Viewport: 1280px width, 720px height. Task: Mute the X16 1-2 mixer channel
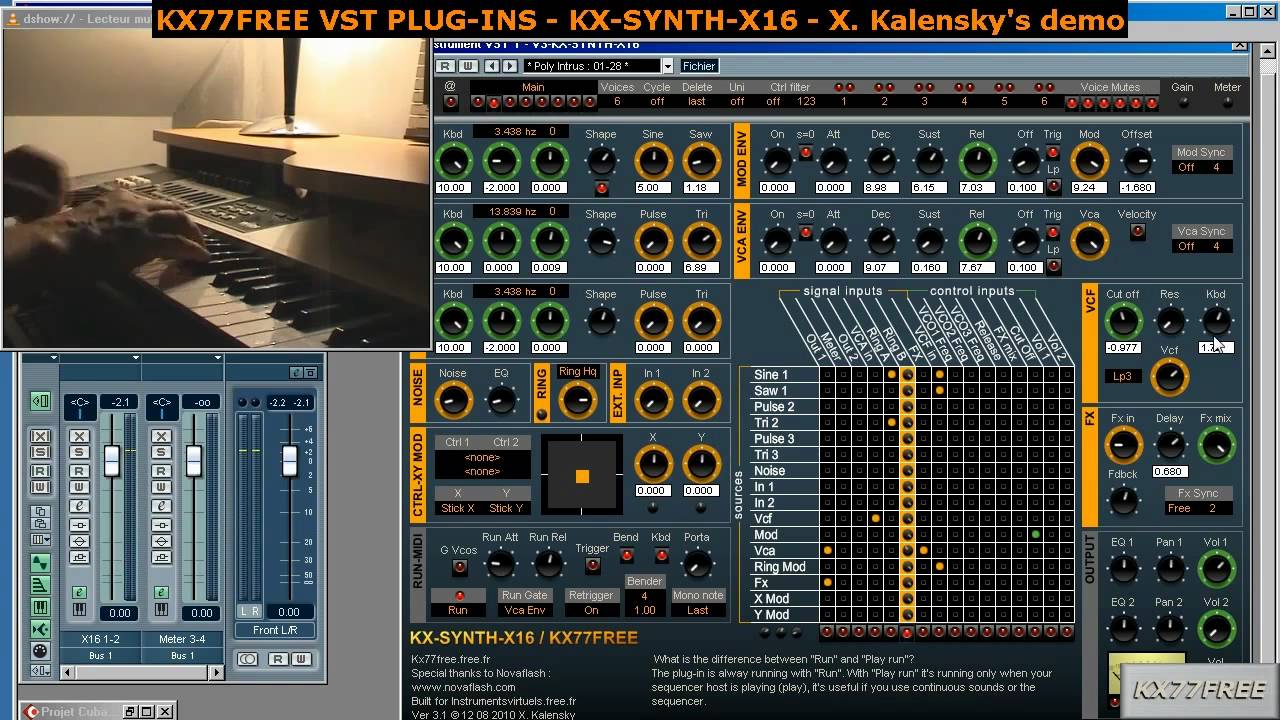pos(80,436)
